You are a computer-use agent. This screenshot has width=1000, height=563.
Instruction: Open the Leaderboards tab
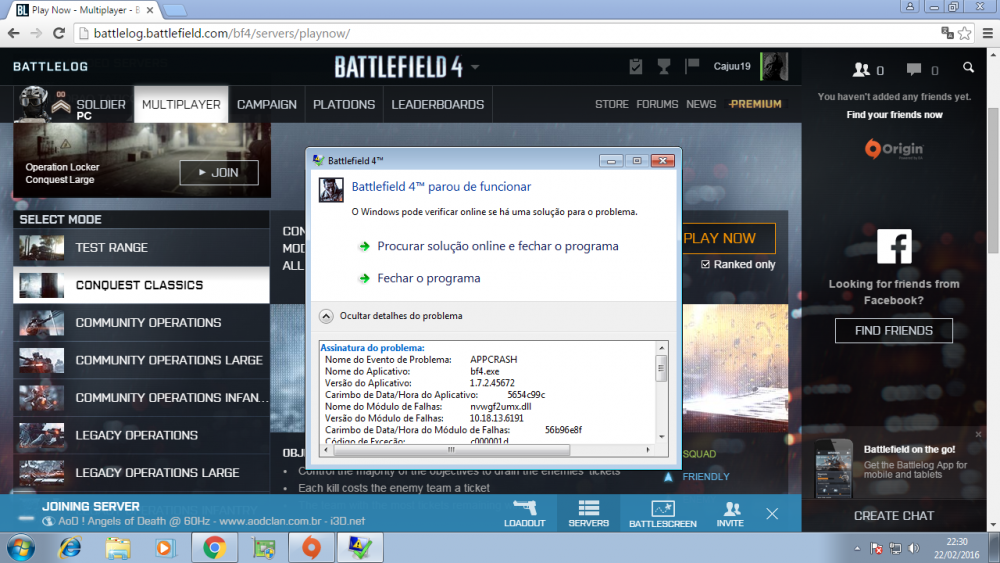pos(437,104)
